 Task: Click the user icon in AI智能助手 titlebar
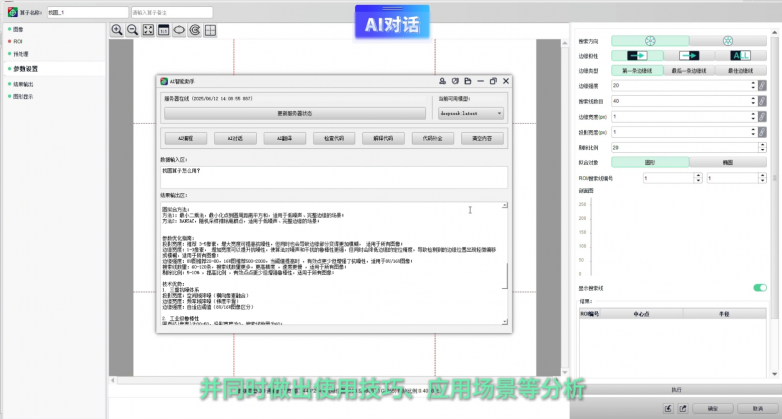pos(442,80)
